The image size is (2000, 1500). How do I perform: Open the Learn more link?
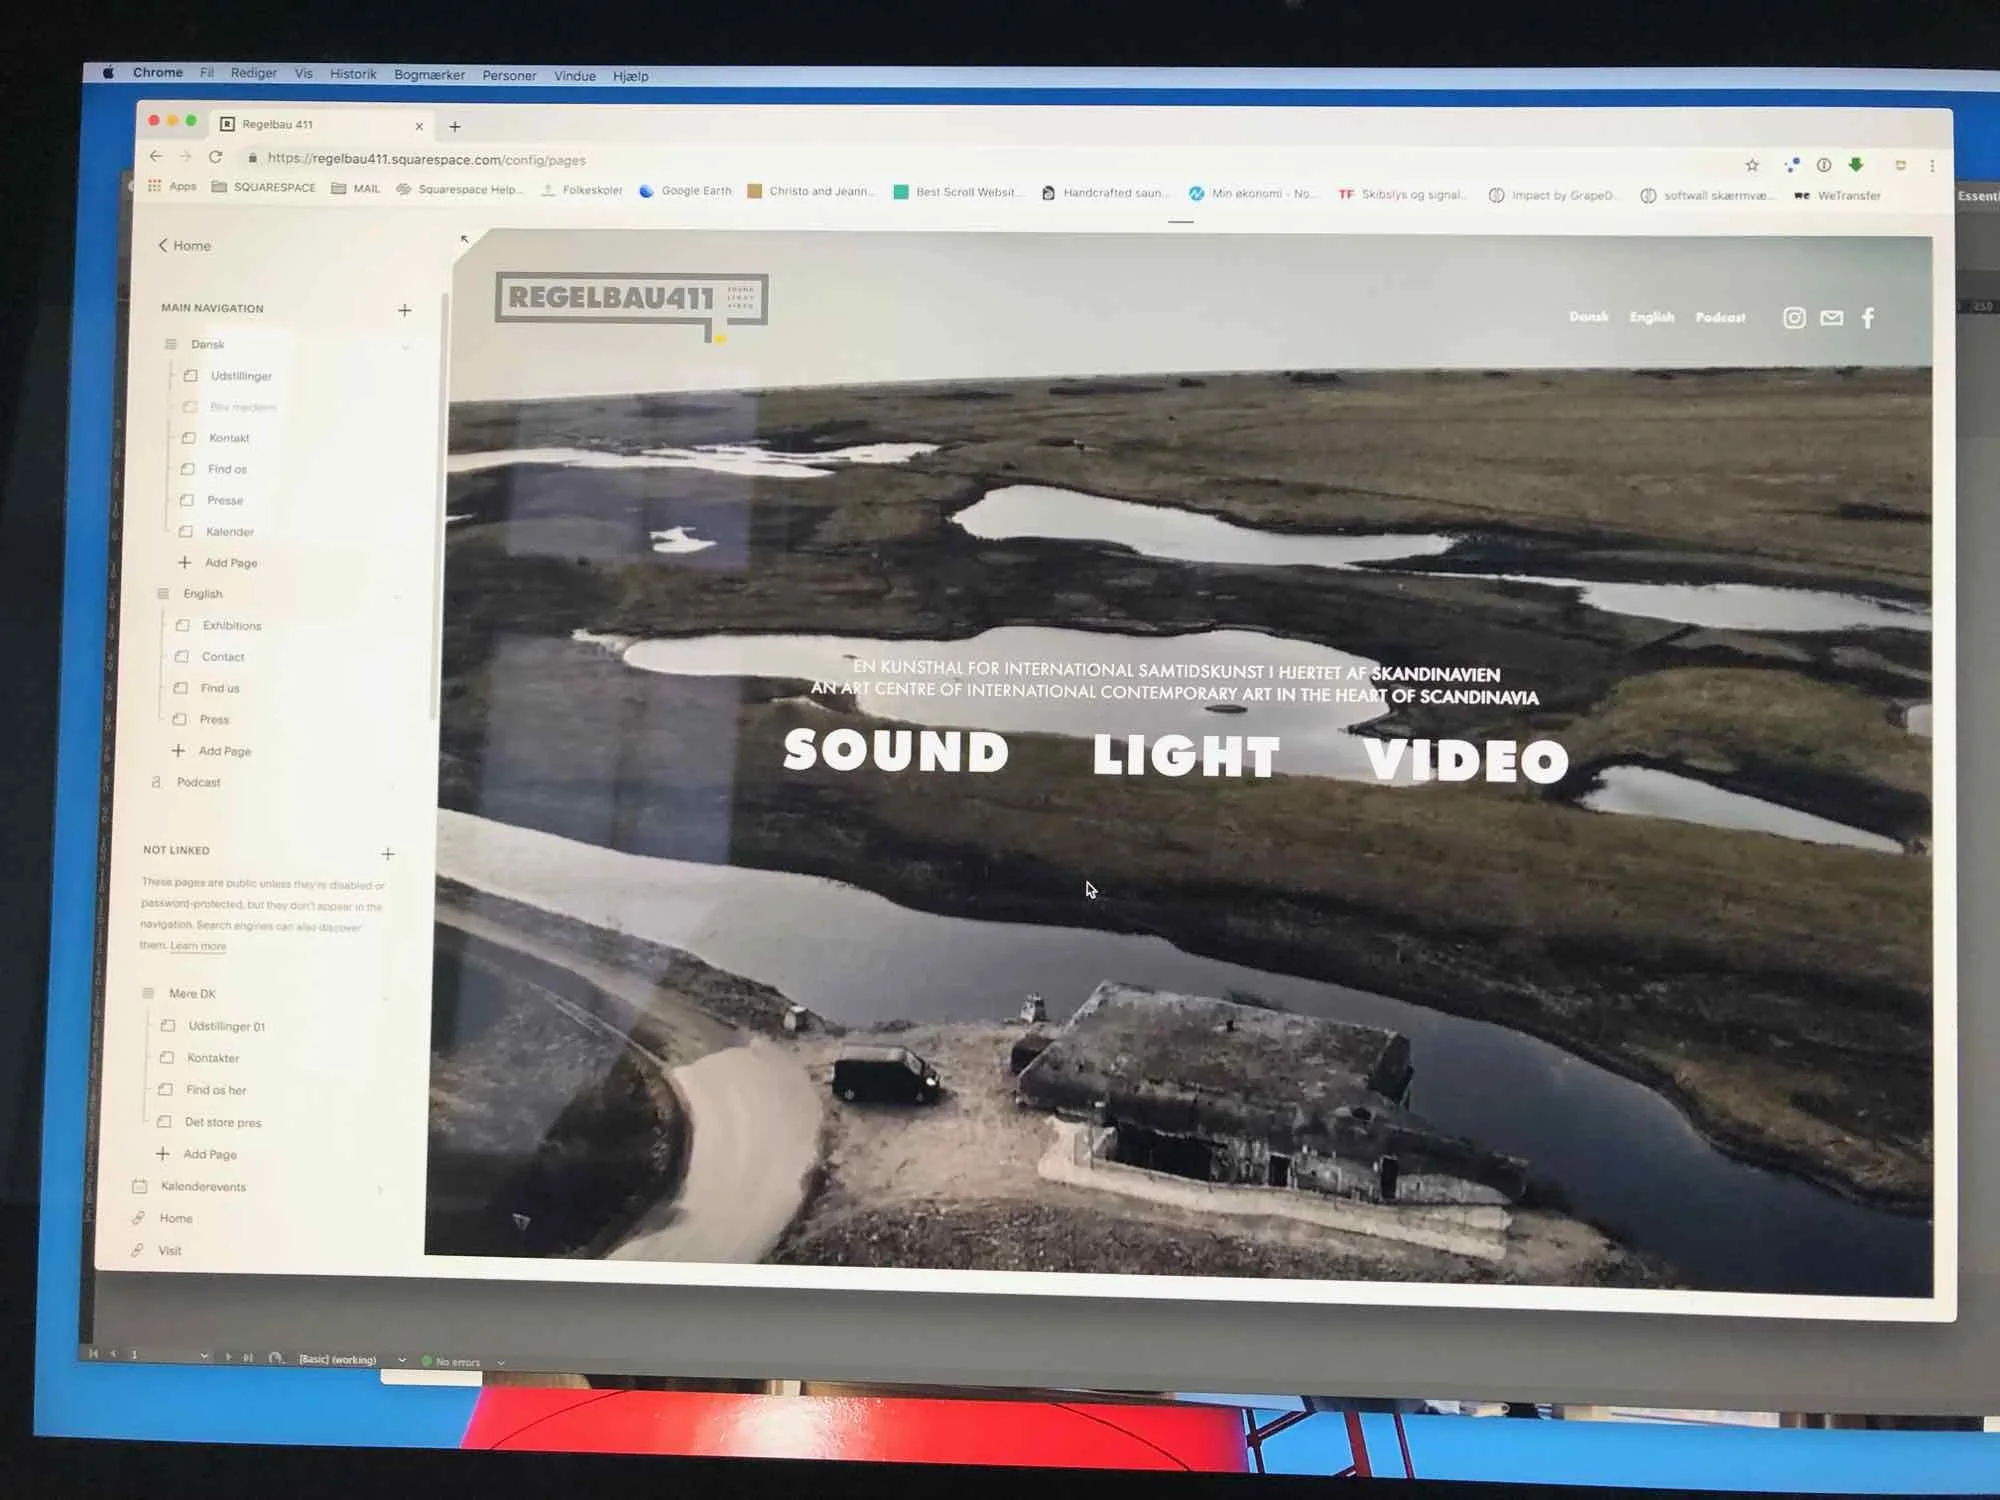tap(198, 945)
